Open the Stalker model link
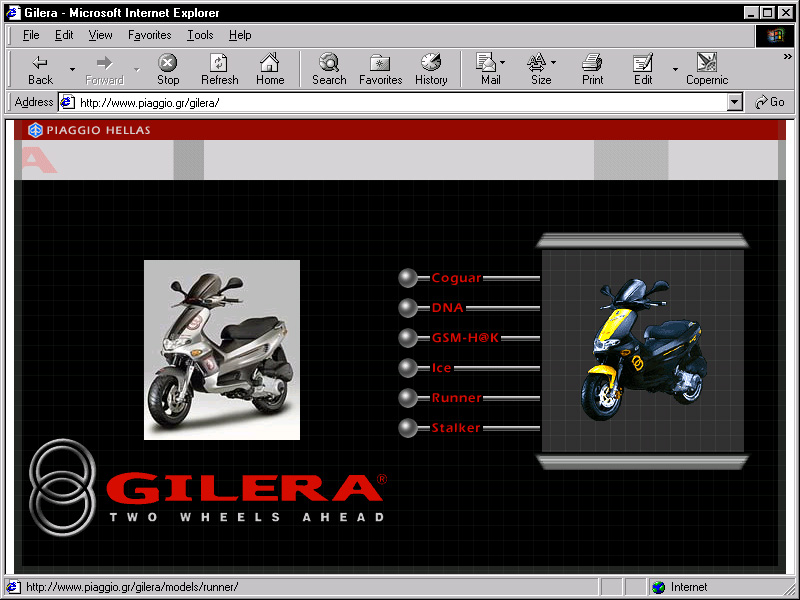The image size is (800, 600). (456, 428)
